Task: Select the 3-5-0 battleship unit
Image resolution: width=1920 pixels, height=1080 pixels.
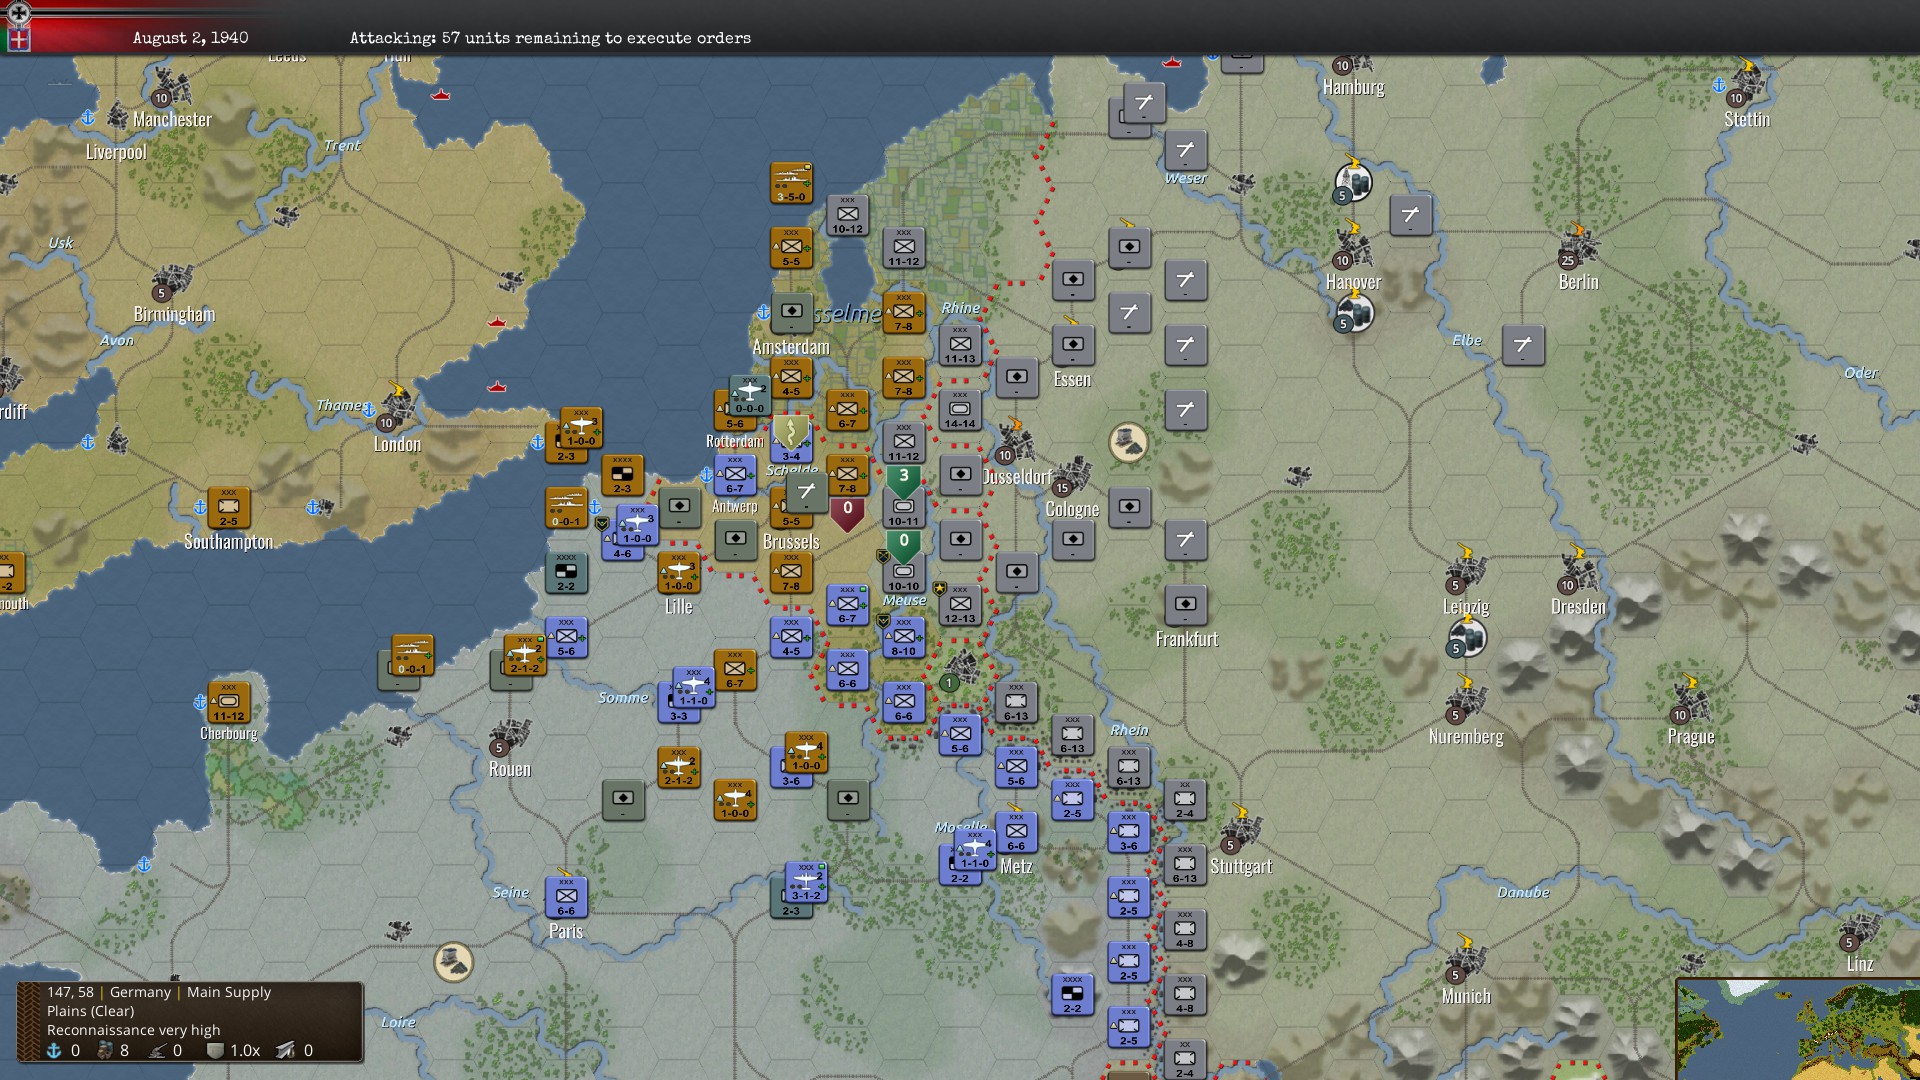Action: 791,183
